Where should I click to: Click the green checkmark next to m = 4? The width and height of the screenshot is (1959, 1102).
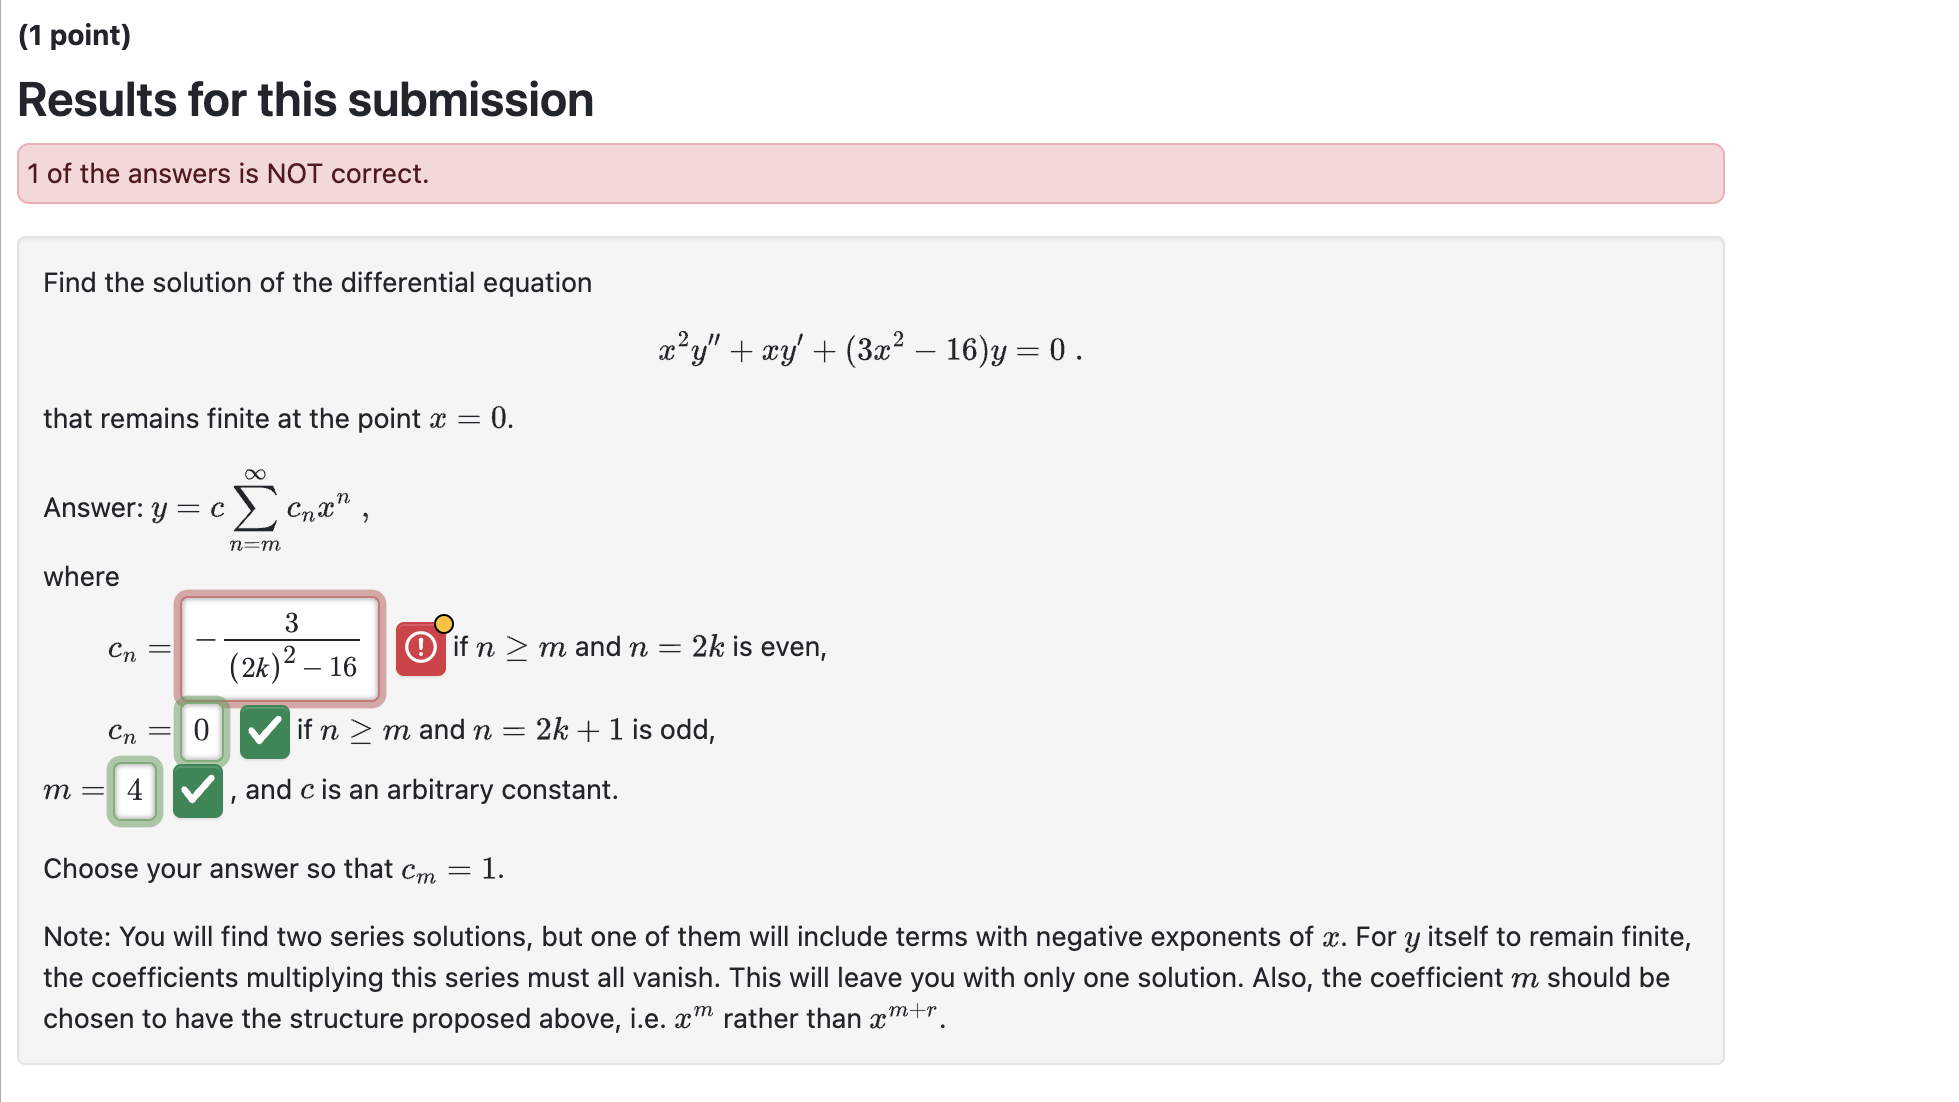(x=197, y=791)
